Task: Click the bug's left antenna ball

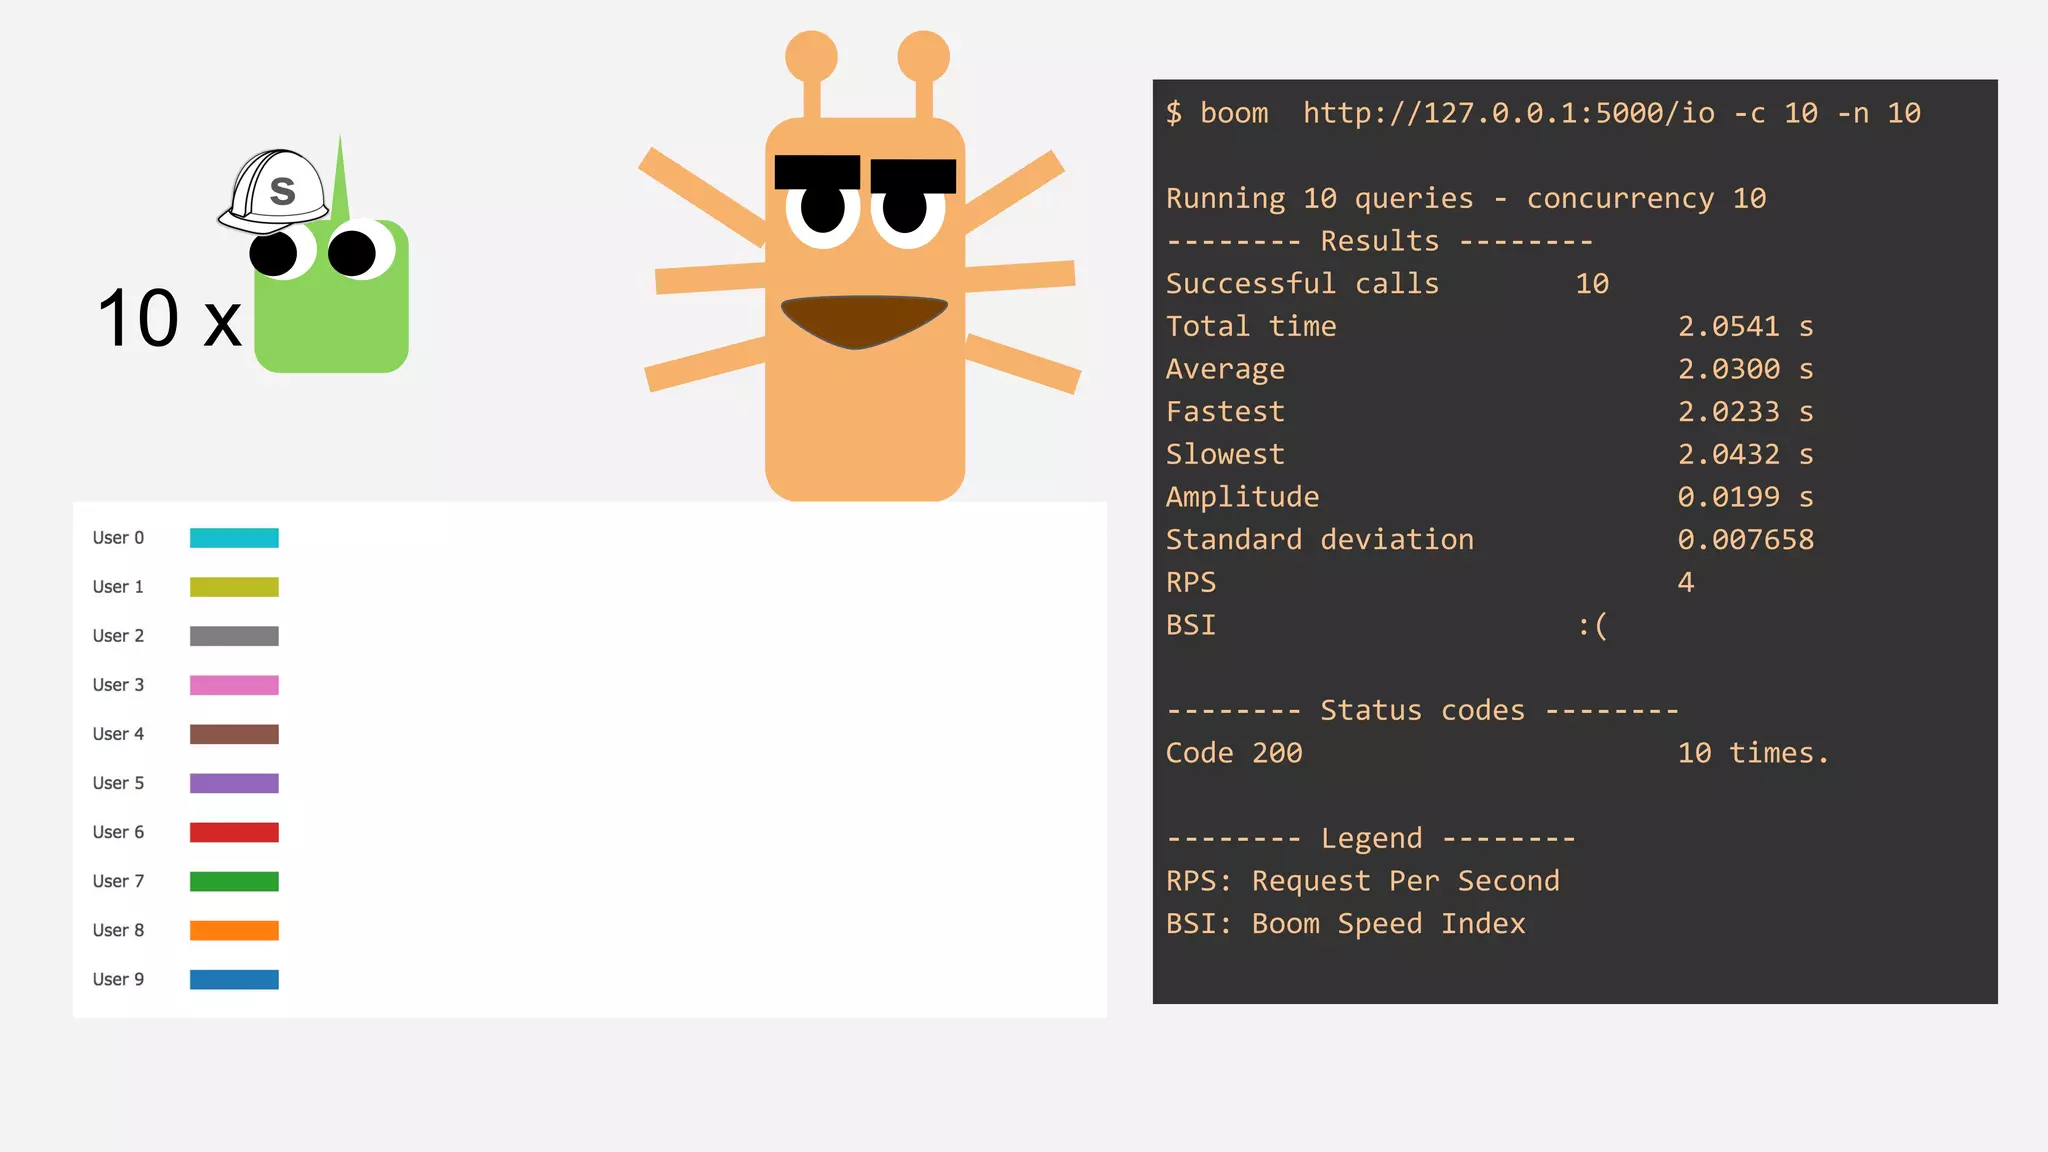Action: click(x=811, y=56)
